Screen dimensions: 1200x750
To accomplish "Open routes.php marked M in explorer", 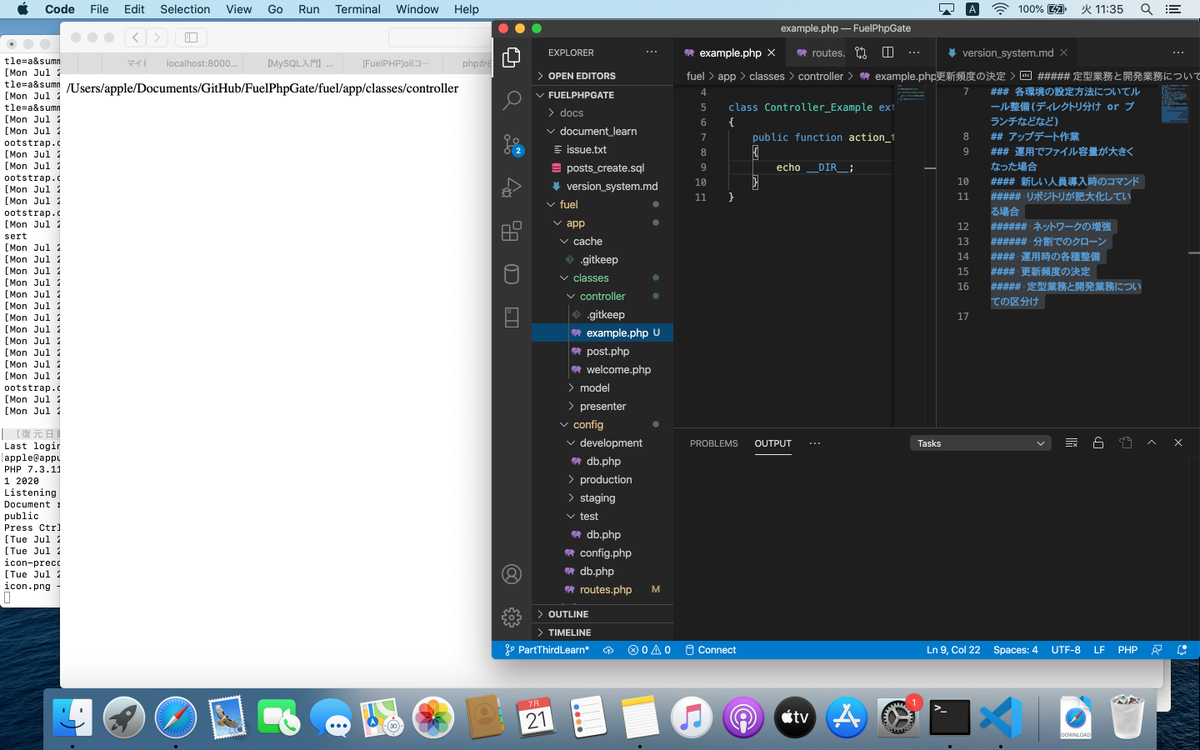I will [x=602, y=590].
